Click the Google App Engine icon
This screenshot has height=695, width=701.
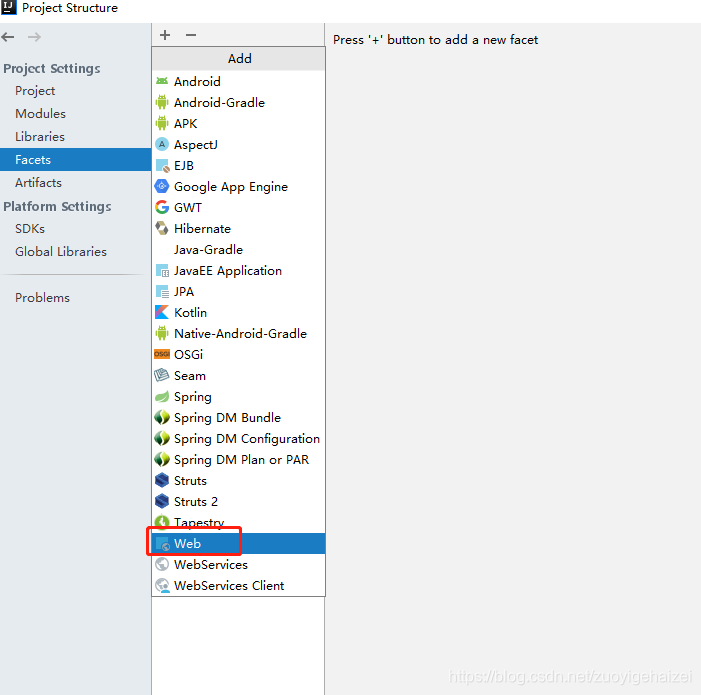pyautogui.click(x=162, y=186)
